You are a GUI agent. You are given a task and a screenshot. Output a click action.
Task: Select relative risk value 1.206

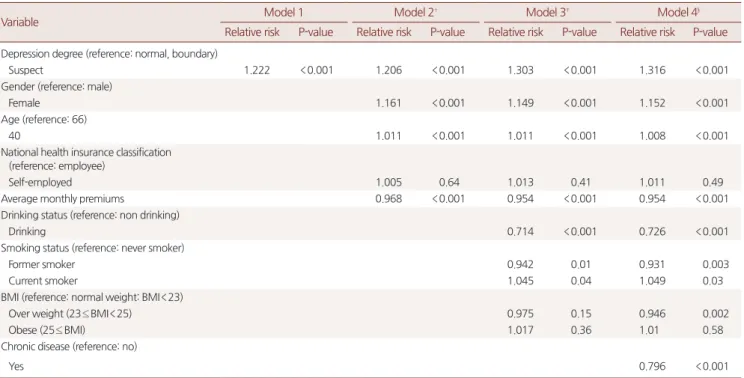[389, 70]
